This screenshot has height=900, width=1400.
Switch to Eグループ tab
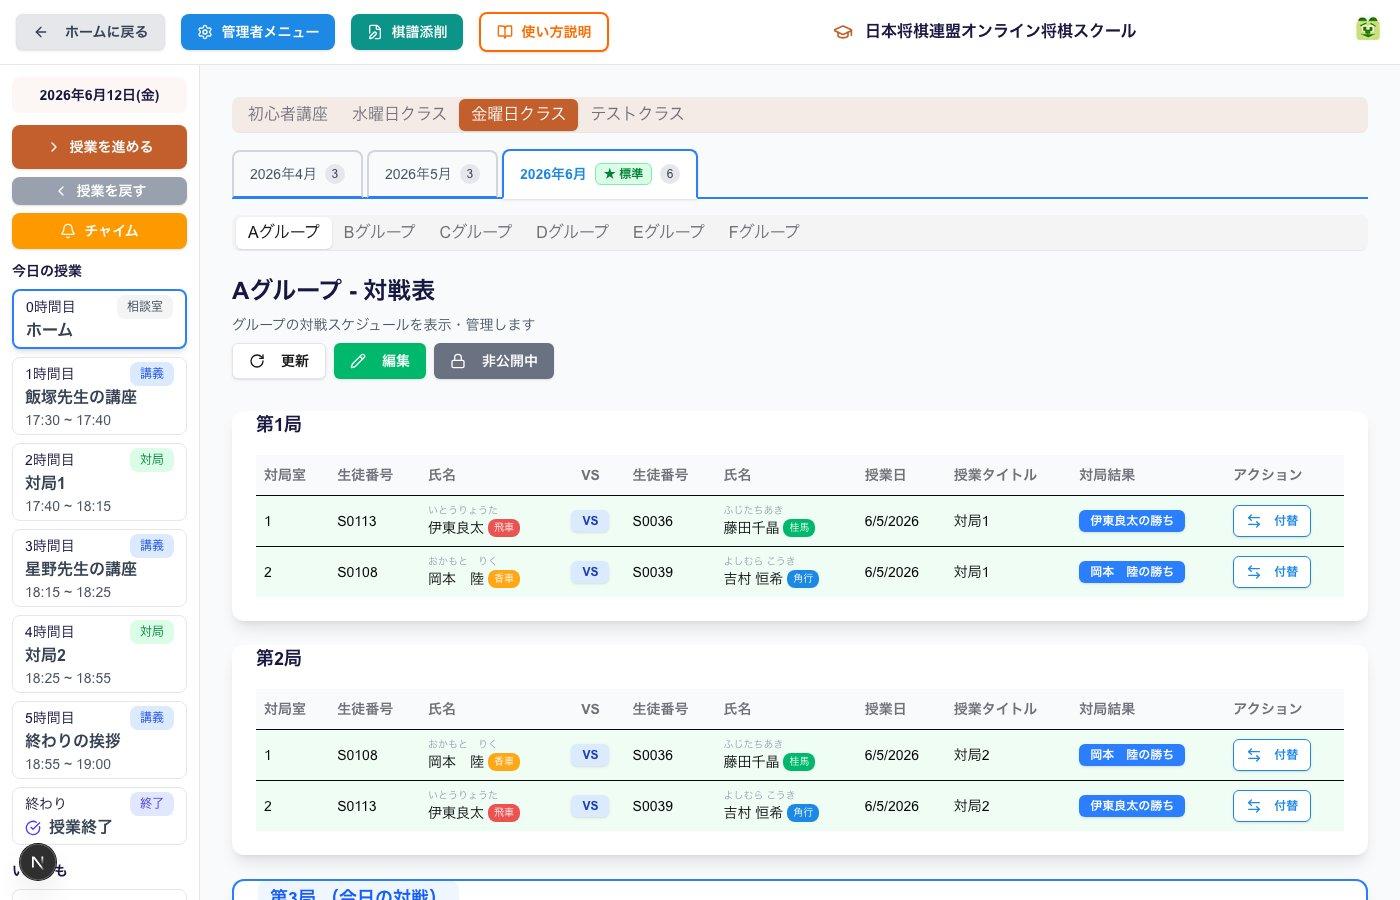coord(668,232)
